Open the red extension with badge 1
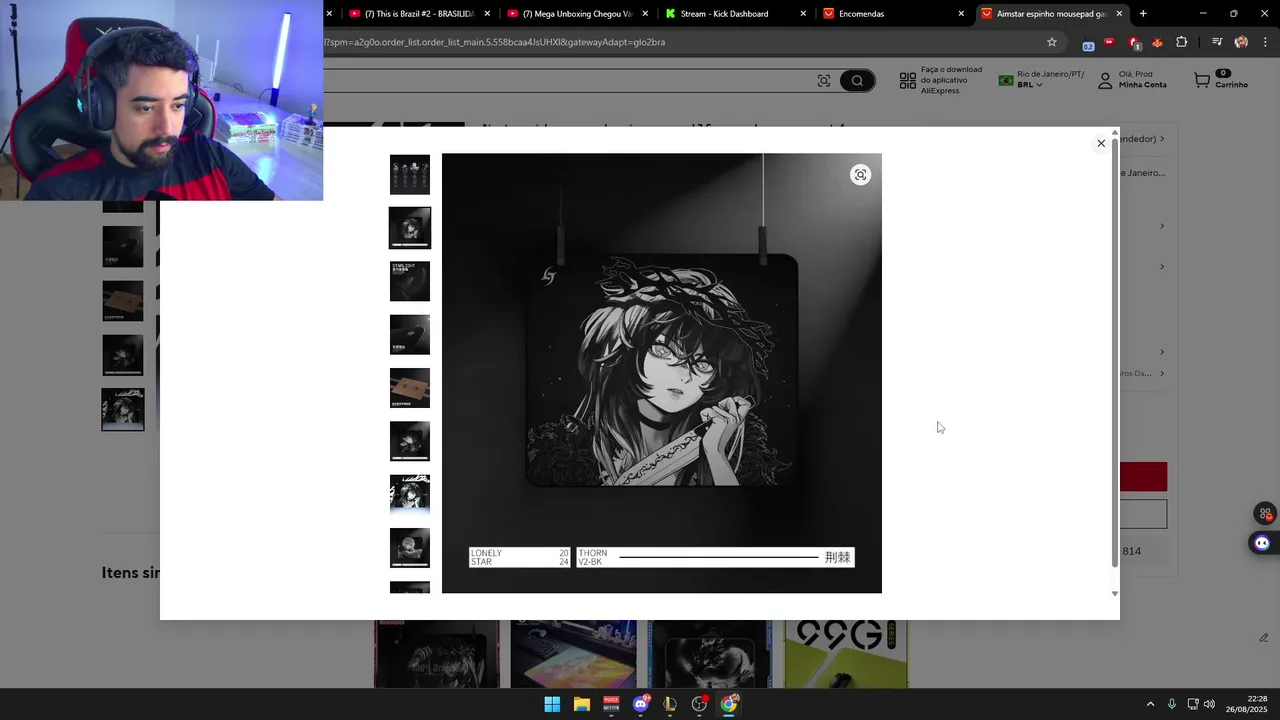Viewport: 1280px width, 720px height. (x=1134, y=42)
